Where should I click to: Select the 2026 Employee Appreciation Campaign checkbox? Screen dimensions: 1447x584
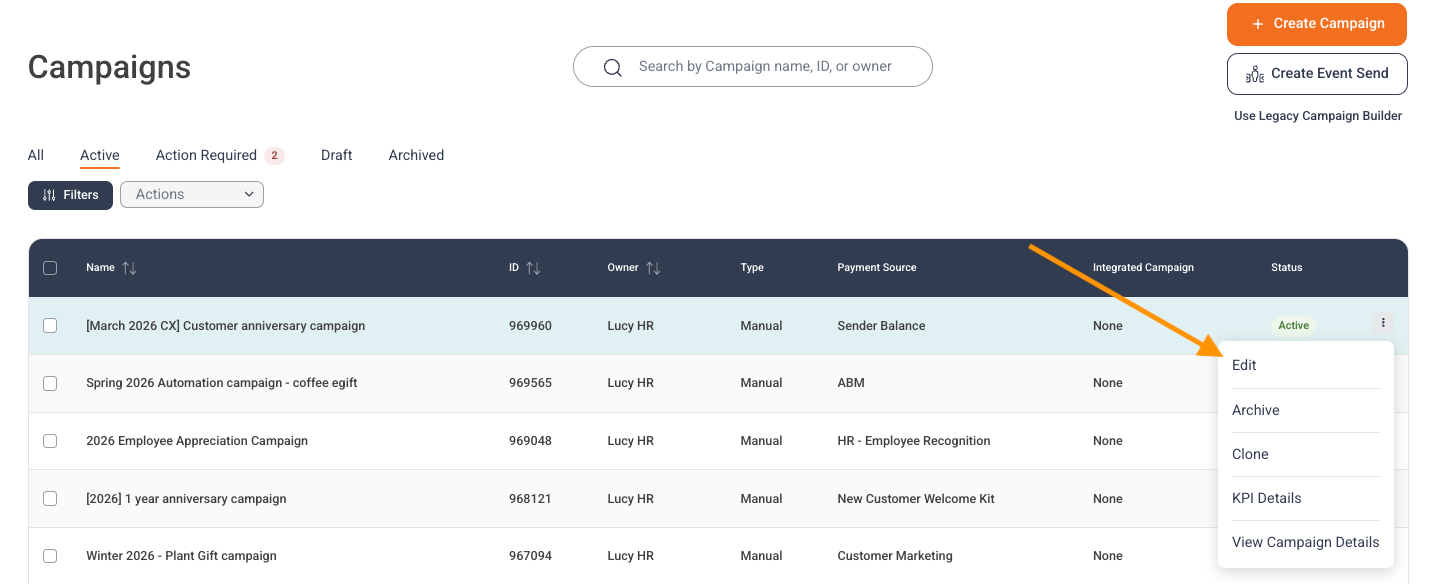[50, 441]
